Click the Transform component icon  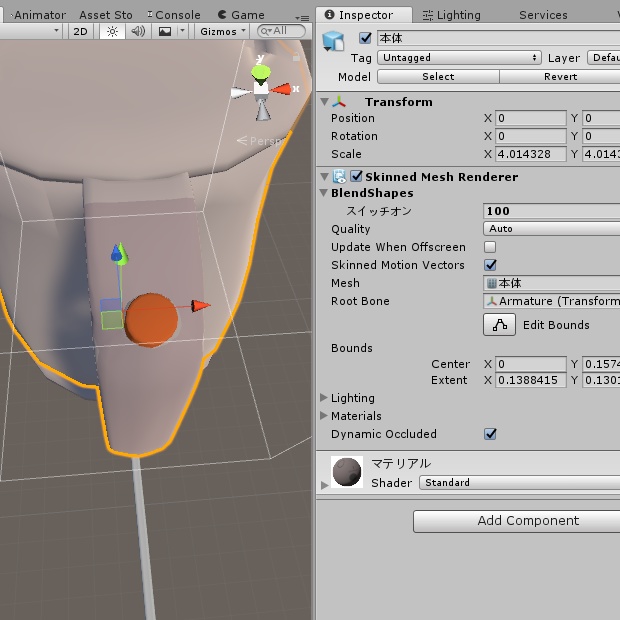click(339, 102)
